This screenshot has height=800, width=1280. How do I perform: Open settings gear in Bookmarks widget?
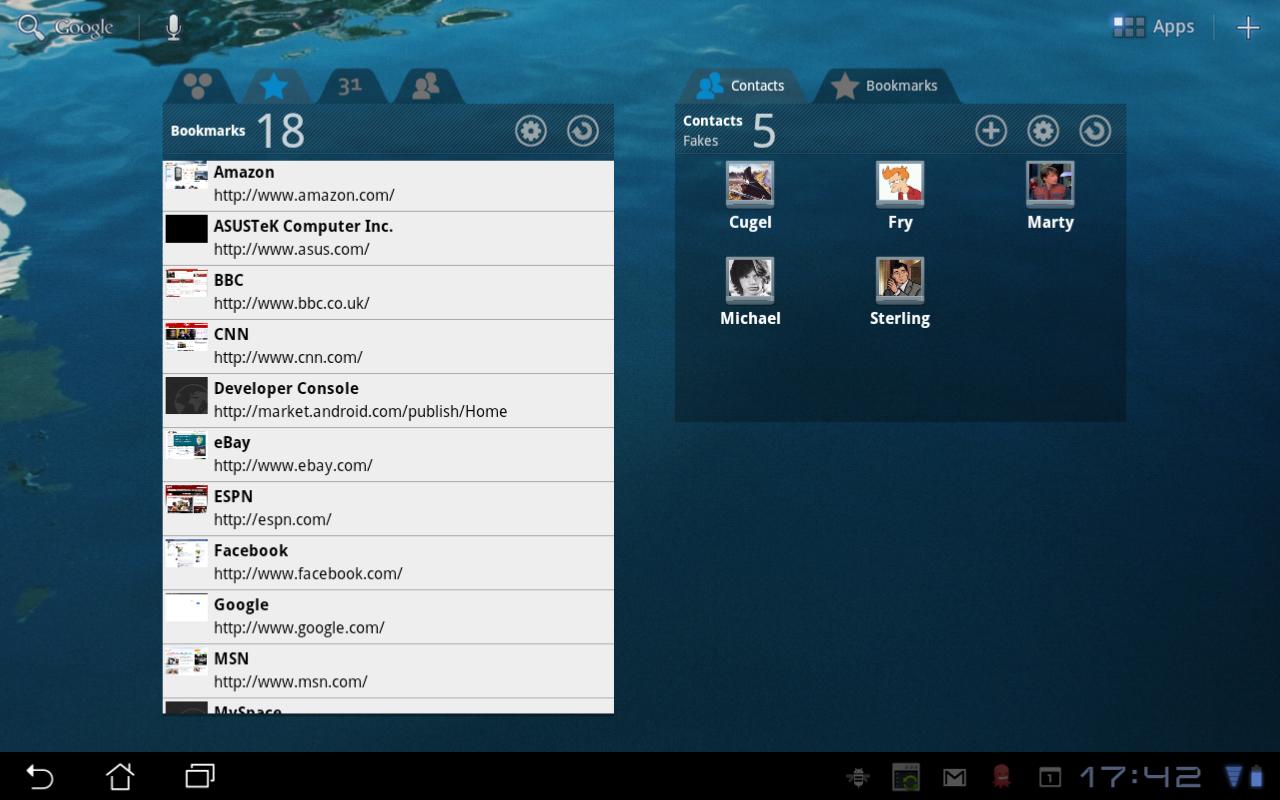coord(531,131)
